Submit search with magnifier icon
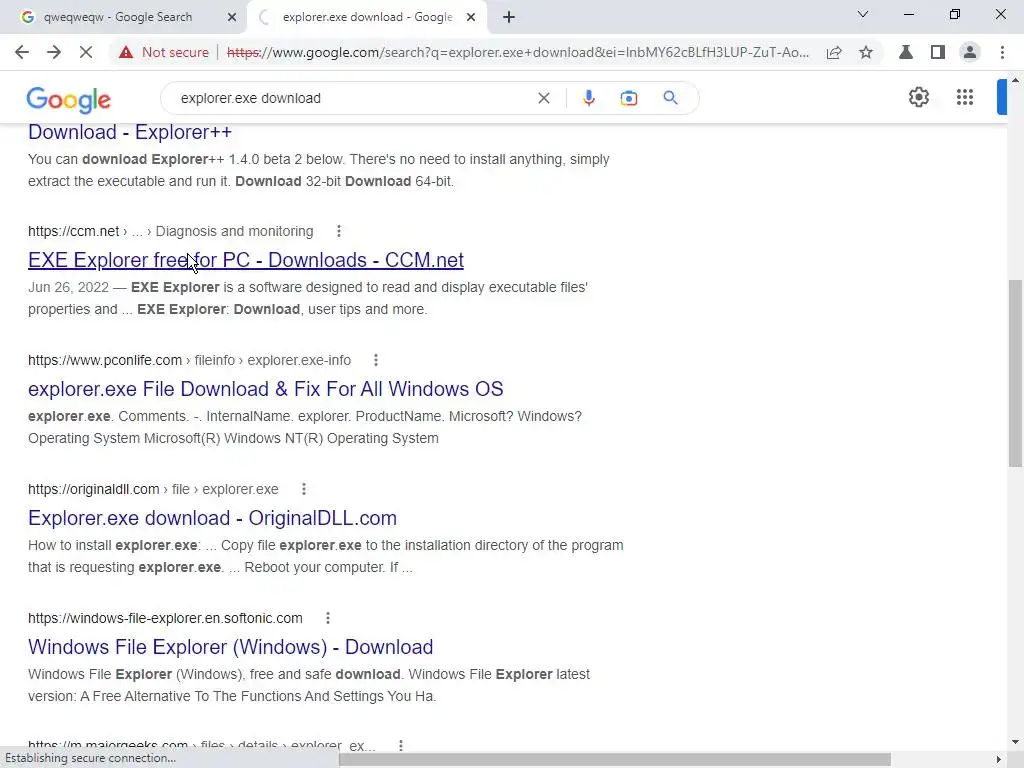1024x768 pixels. coord(670,98)
